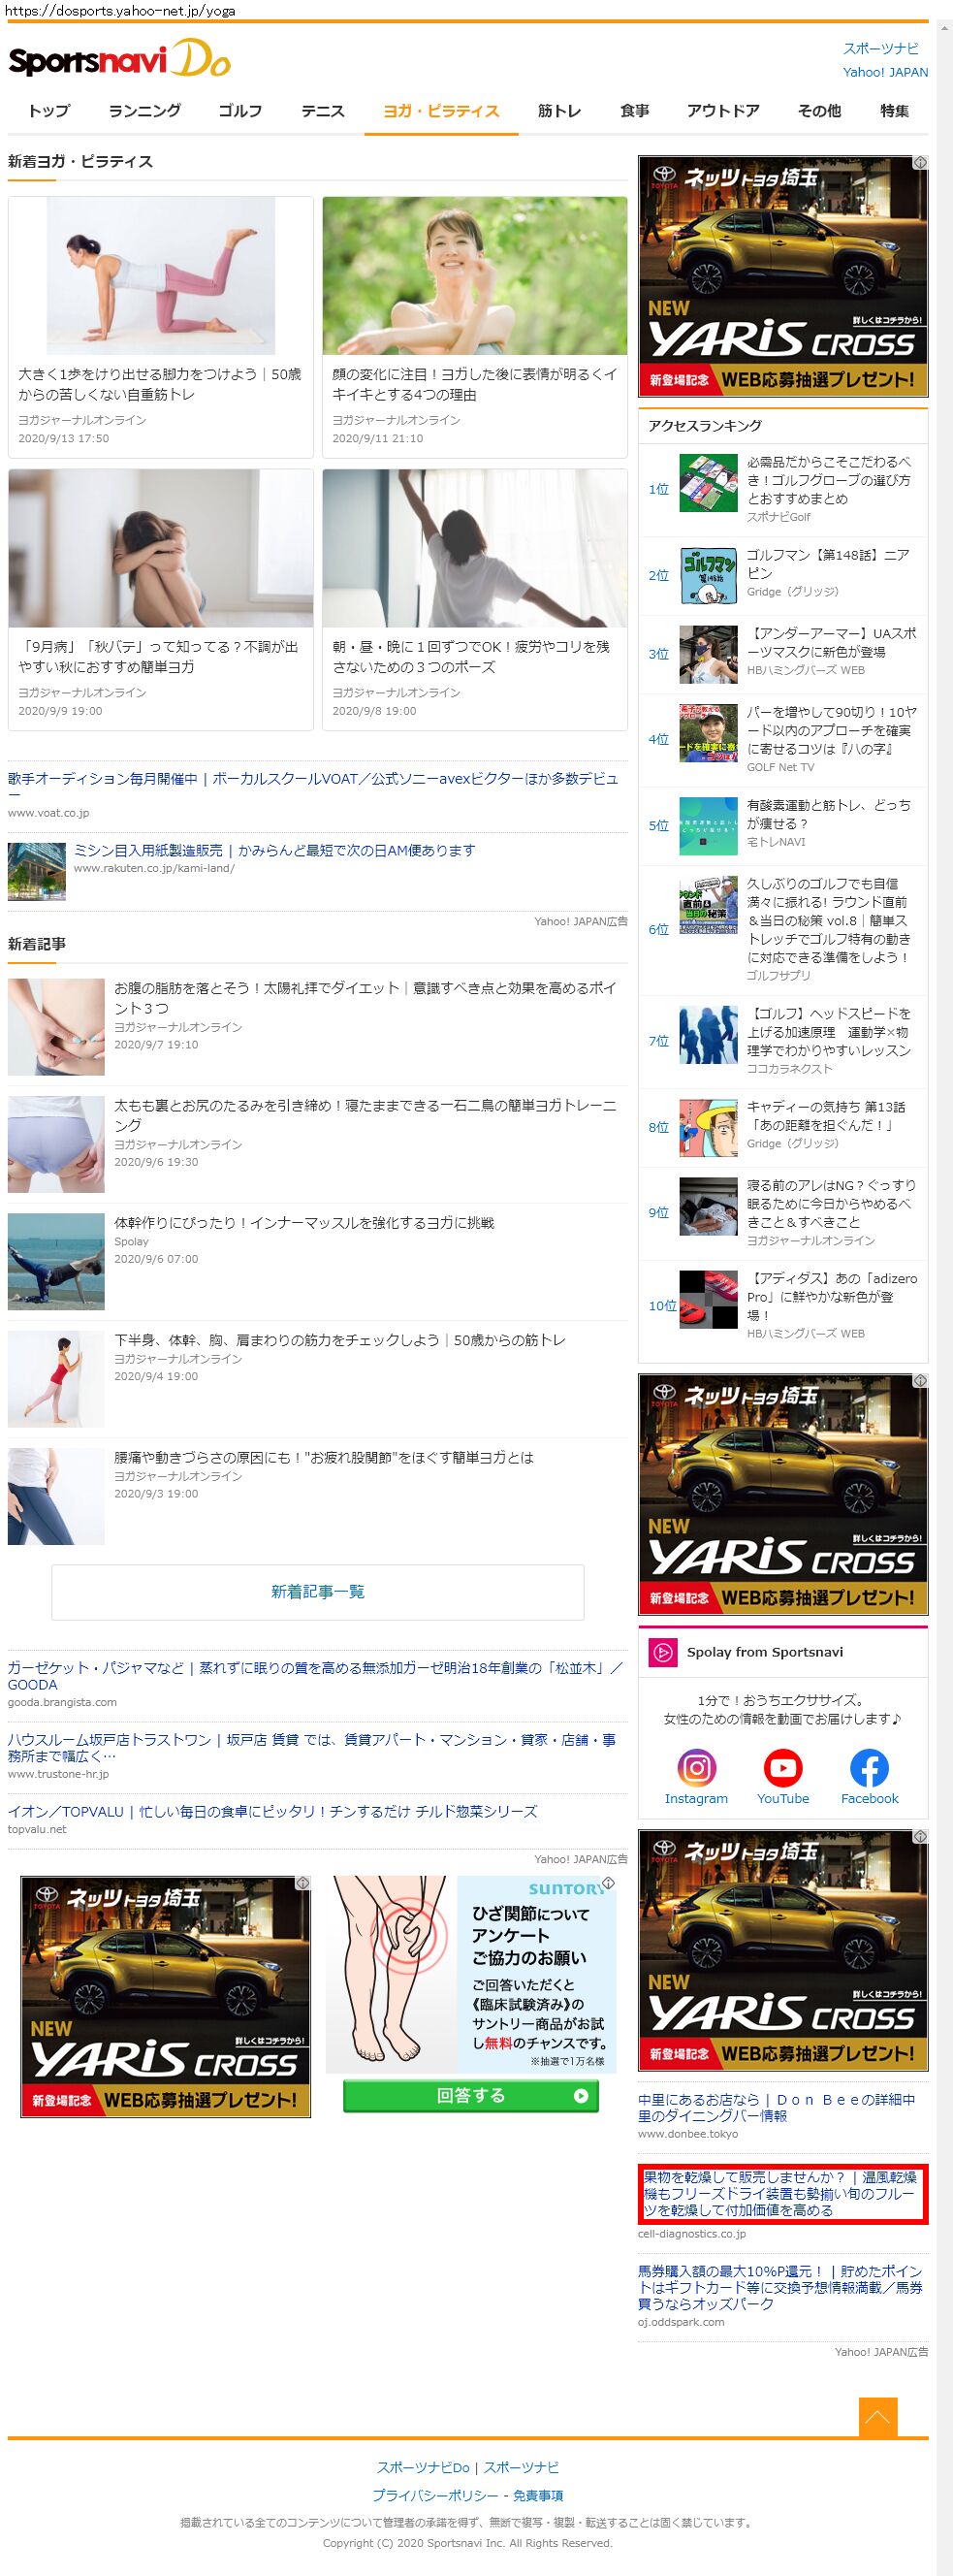Open article 下半身、体幹、胸、肩まわりの筋力
Viewport: 953px width, 2576px height.
click(340, 1340)
